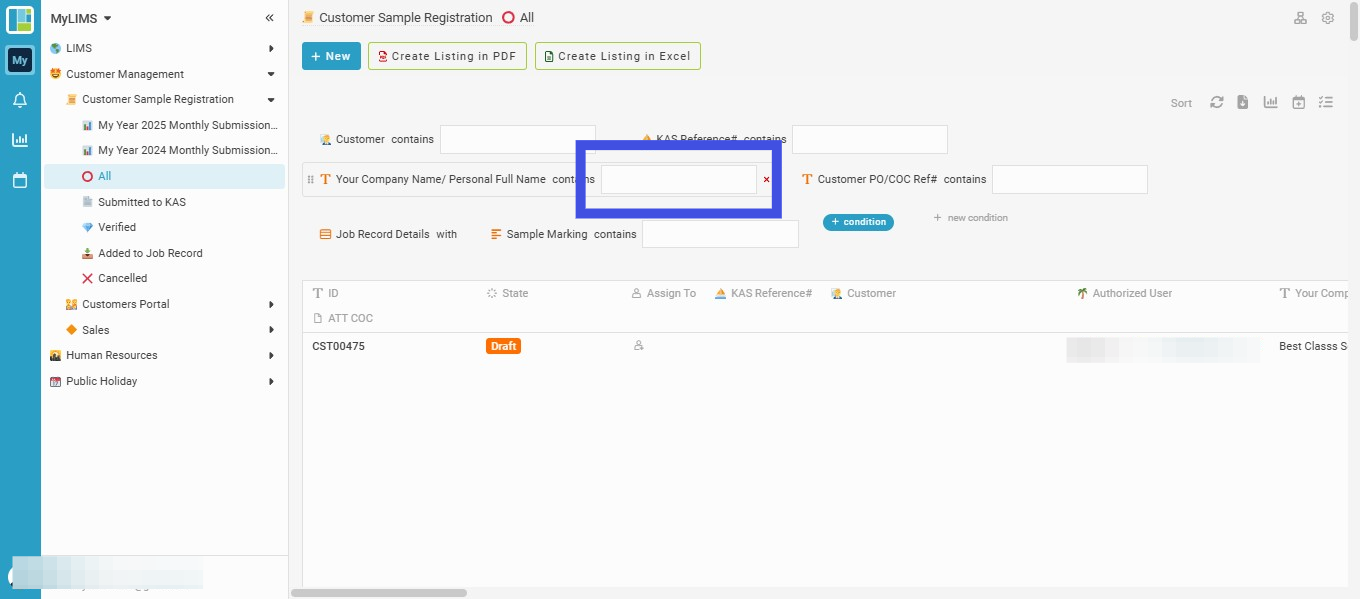Viewport: 1360px width, 599px height.
Task: Click the blue + condition button
Action: (x=858, y=222)
